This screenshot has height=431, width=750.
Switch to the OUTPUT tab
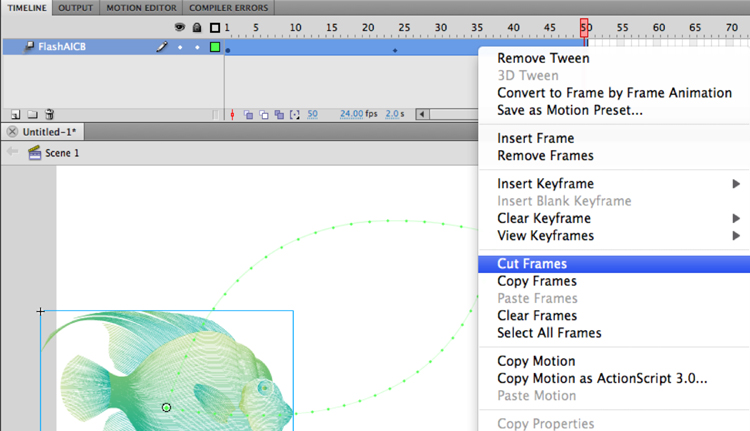click(x=76, y=8)
